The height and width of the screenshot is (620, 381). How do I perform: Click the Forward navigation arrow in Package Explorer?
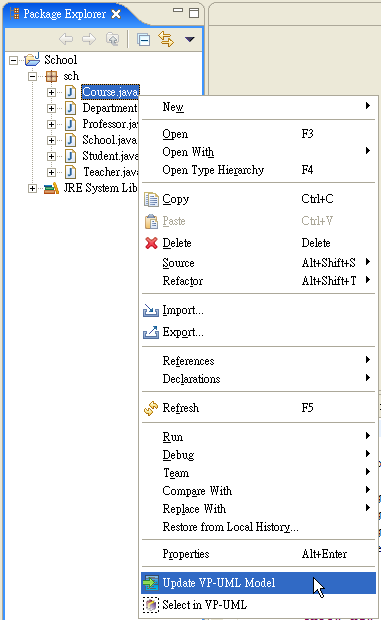(x=89, y=39)
